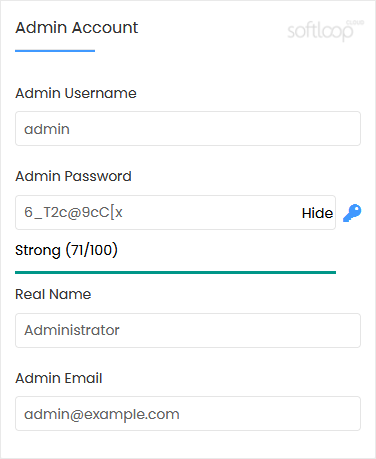Click the green password strength bar
This screenshot has width=376, height=459.
point(175,272)
